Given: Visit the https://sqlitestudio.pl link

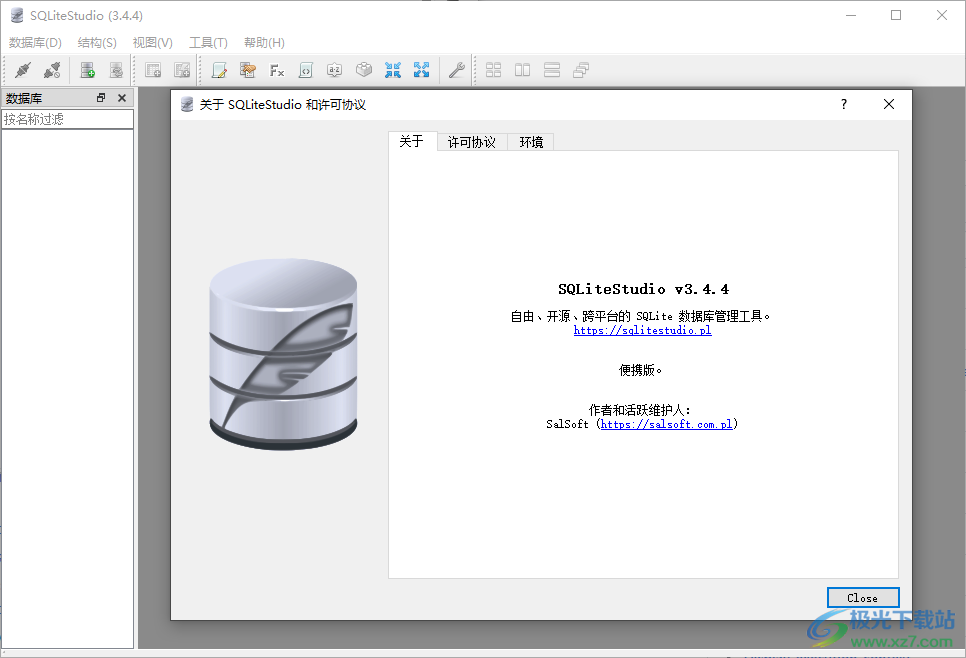Looking at the screenshot, I should 643,330.
